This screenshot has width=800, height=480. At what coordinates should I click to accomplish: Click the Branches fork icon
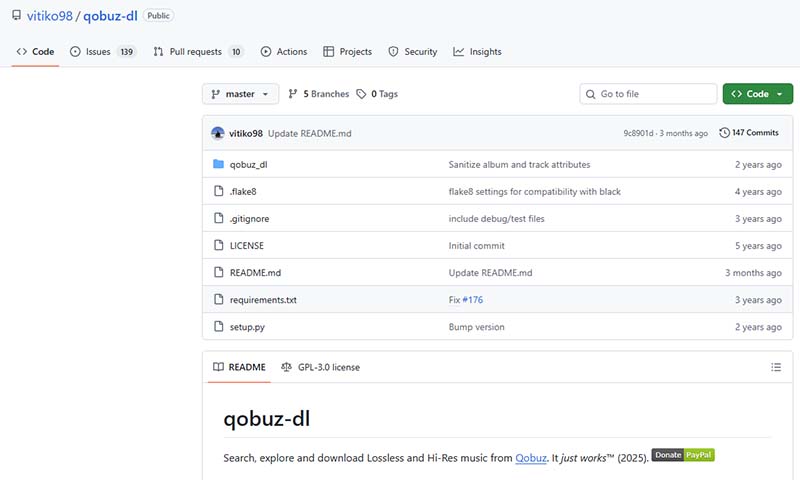click(x=293, y=94)
